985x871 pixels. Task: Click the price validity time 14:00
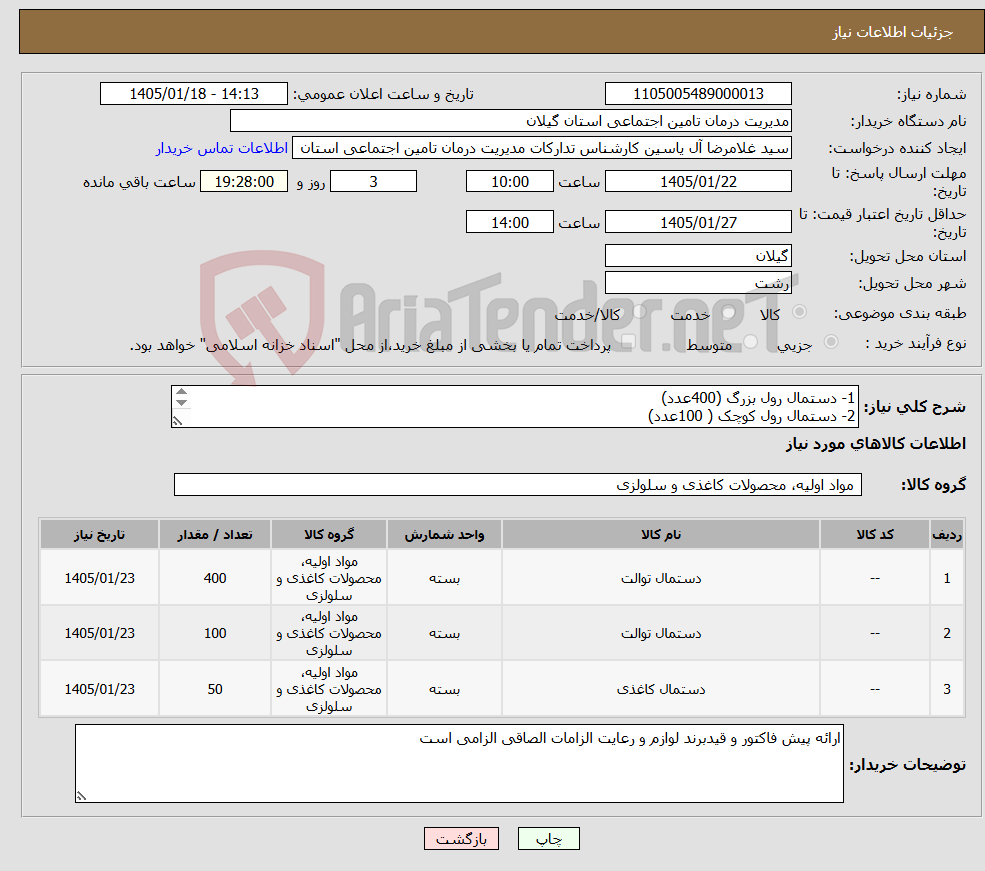(x=509, y=222)
